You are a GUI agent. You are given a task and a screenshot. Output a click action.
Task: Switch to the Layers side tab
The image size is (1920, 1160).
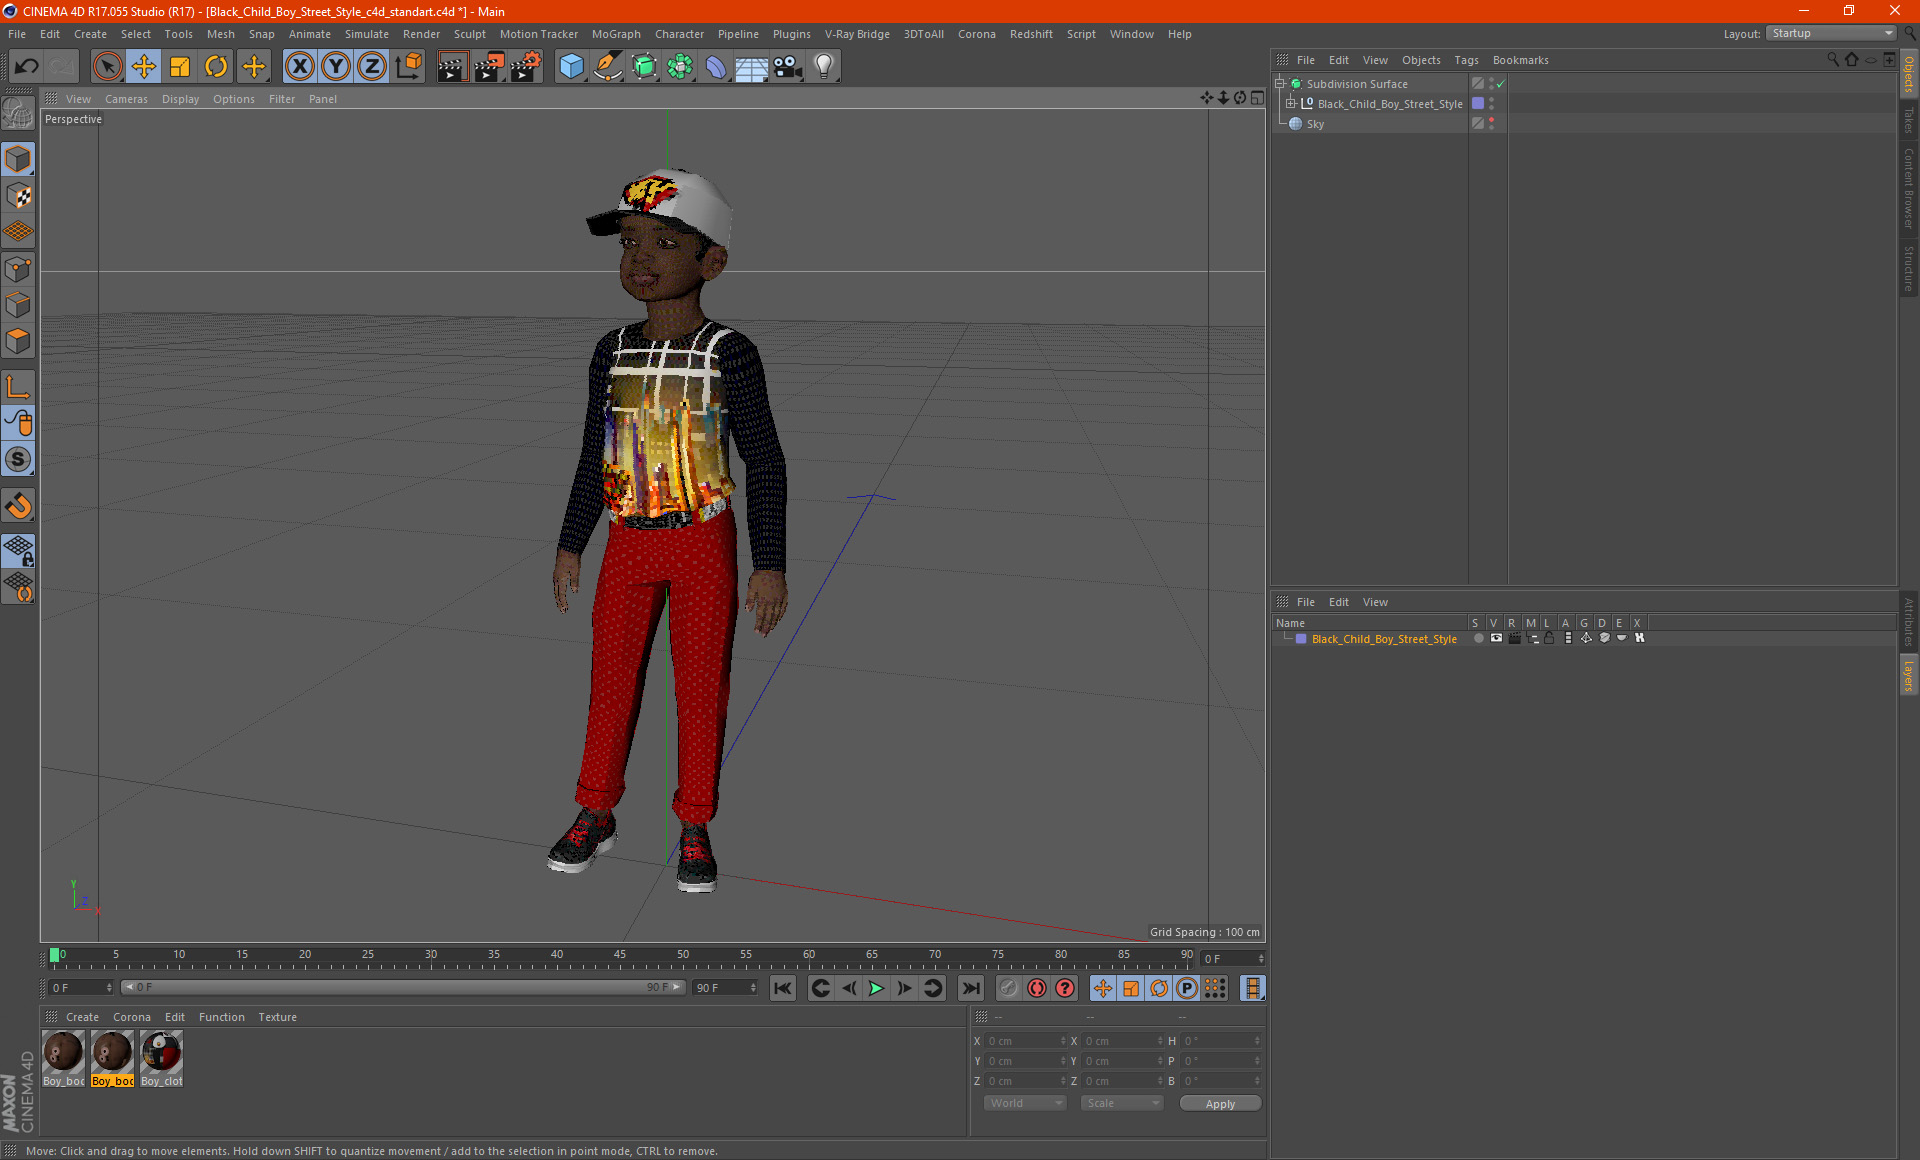click(x=1908, y=675)
